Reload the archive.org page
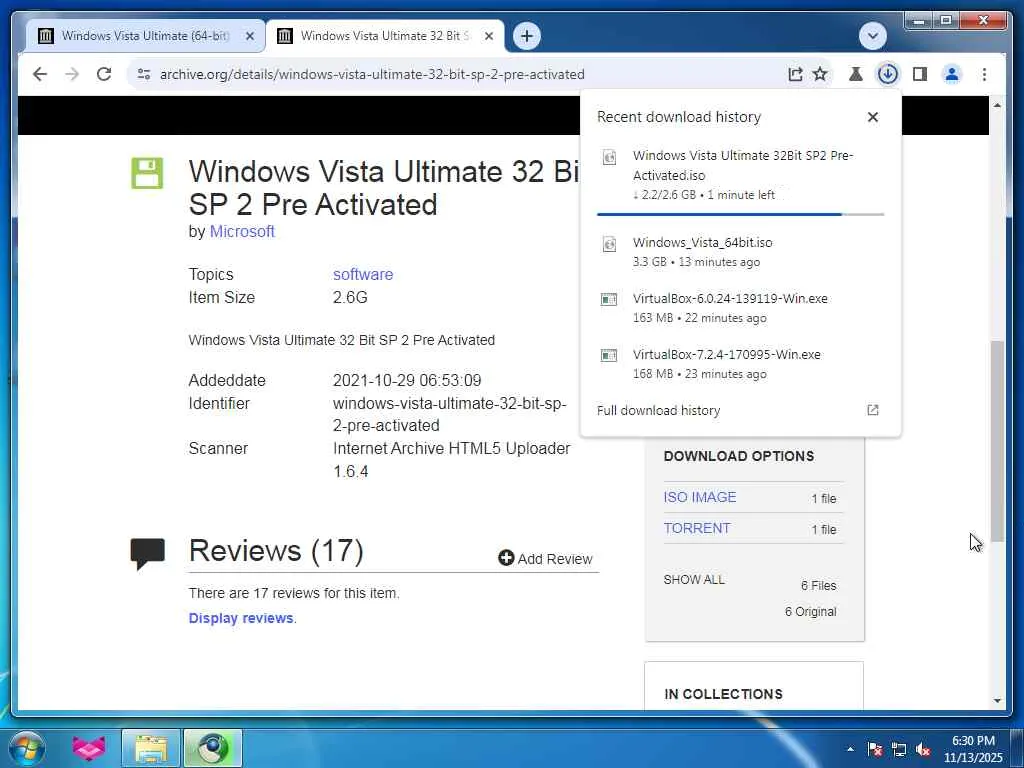1024x768 pixels. pos(104,74)
